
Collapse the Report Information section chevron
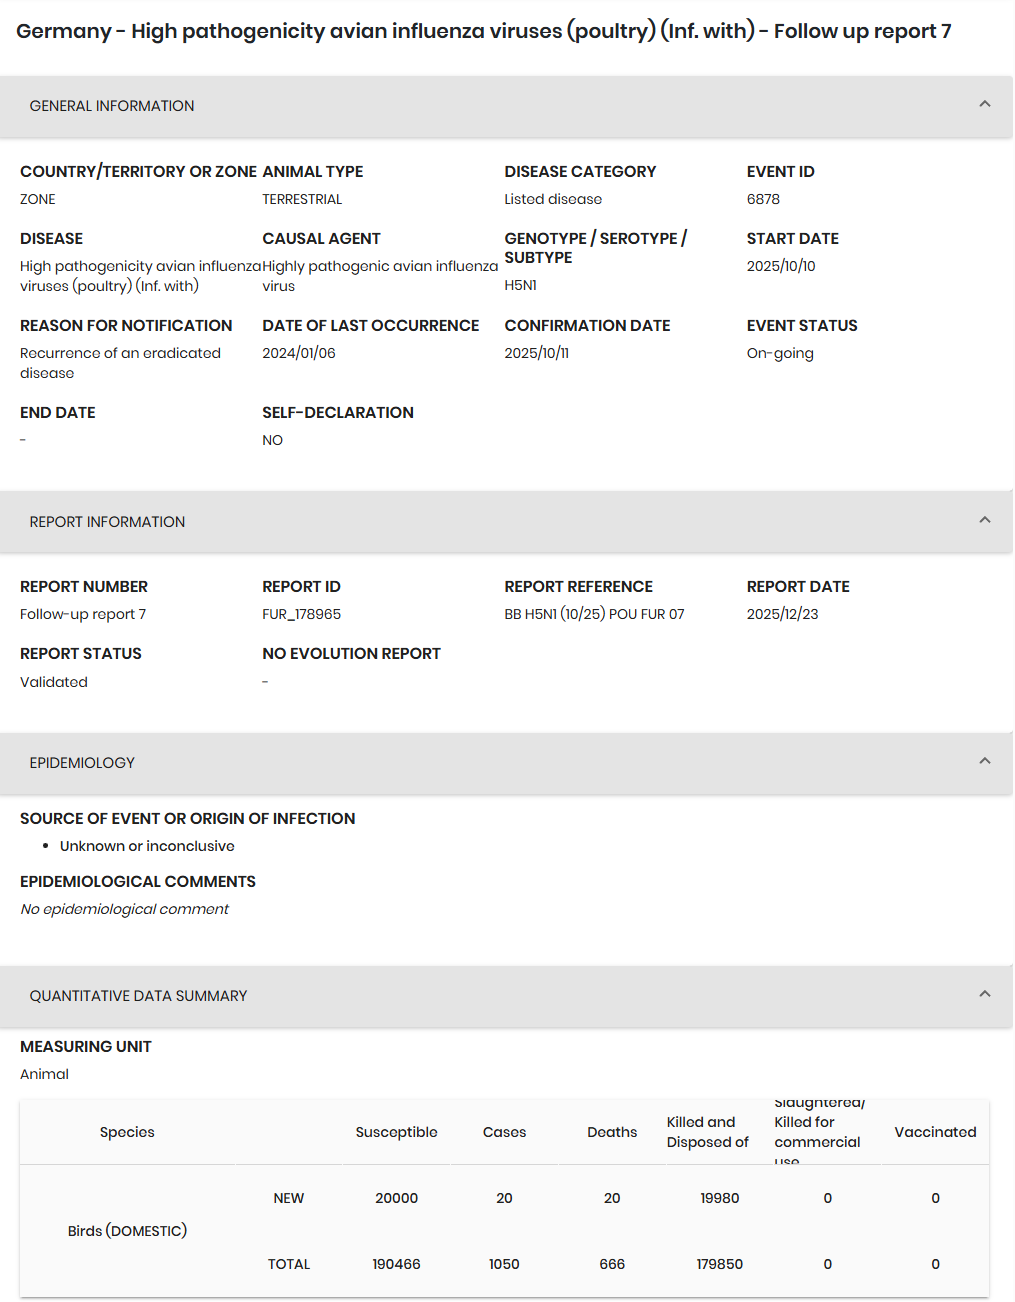[x=985, y=520]
